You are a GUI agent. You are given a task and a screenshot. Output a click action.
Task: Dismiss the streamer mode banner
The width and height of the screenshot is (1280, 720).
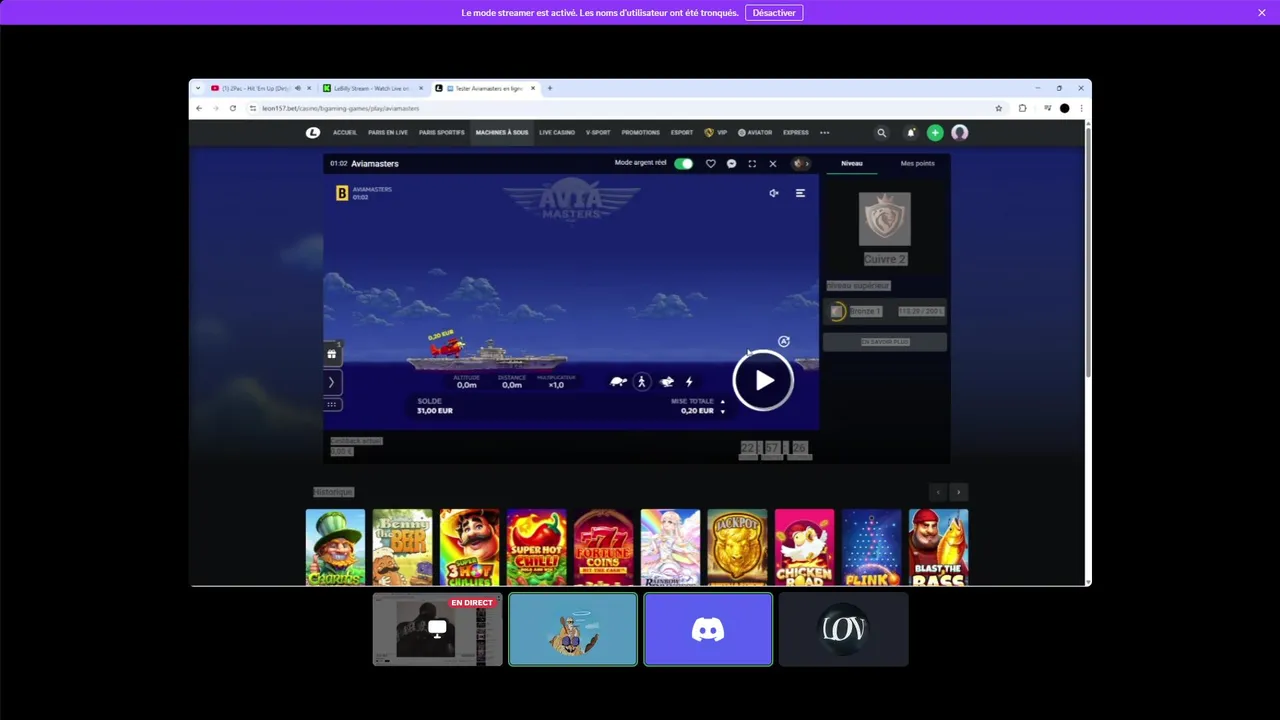click(1262, 13)
